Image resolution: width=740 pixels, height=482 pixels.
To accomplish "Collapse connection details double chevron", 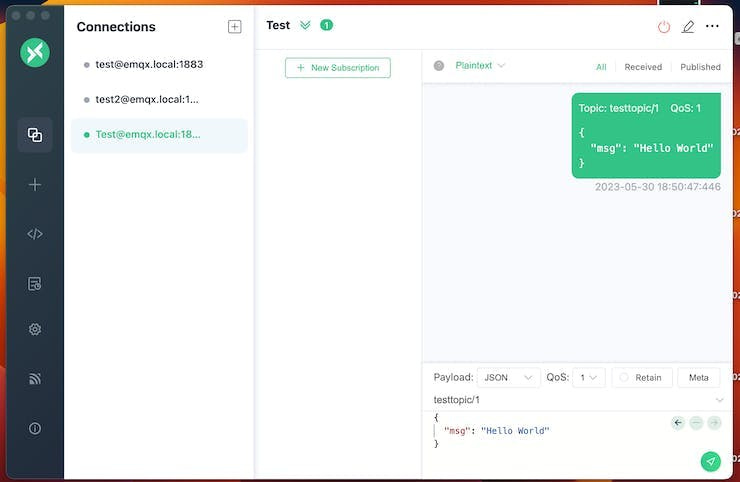I will tap(305, 25).
